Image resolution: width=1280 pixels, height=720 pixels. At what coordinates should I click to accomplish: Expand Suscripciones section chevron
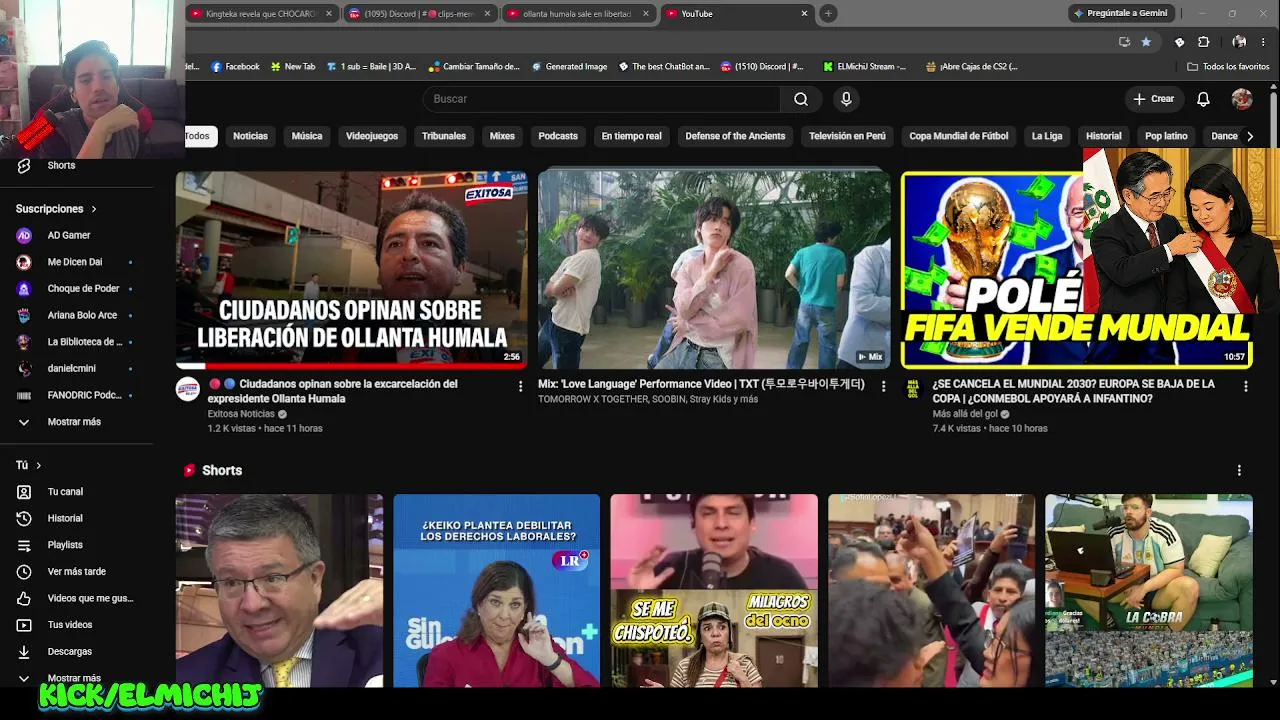click(x=94, y=209)
